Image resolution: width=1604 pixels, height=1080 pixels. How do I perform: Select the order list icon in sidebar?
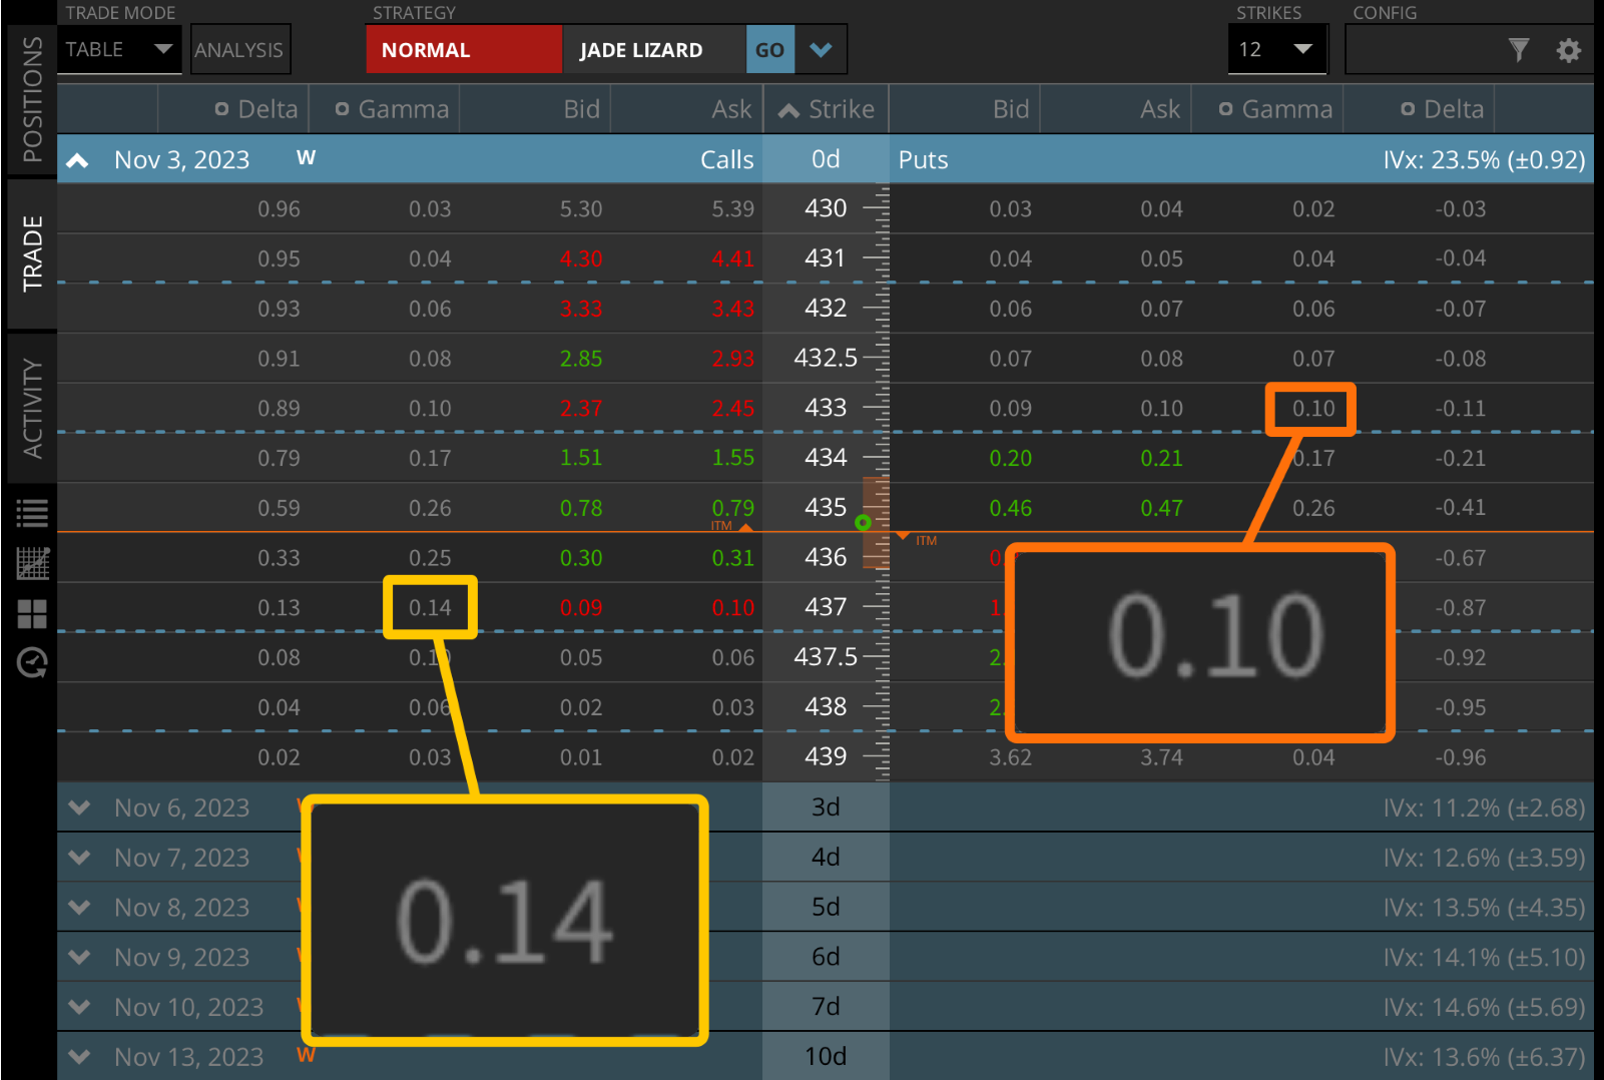31,513
